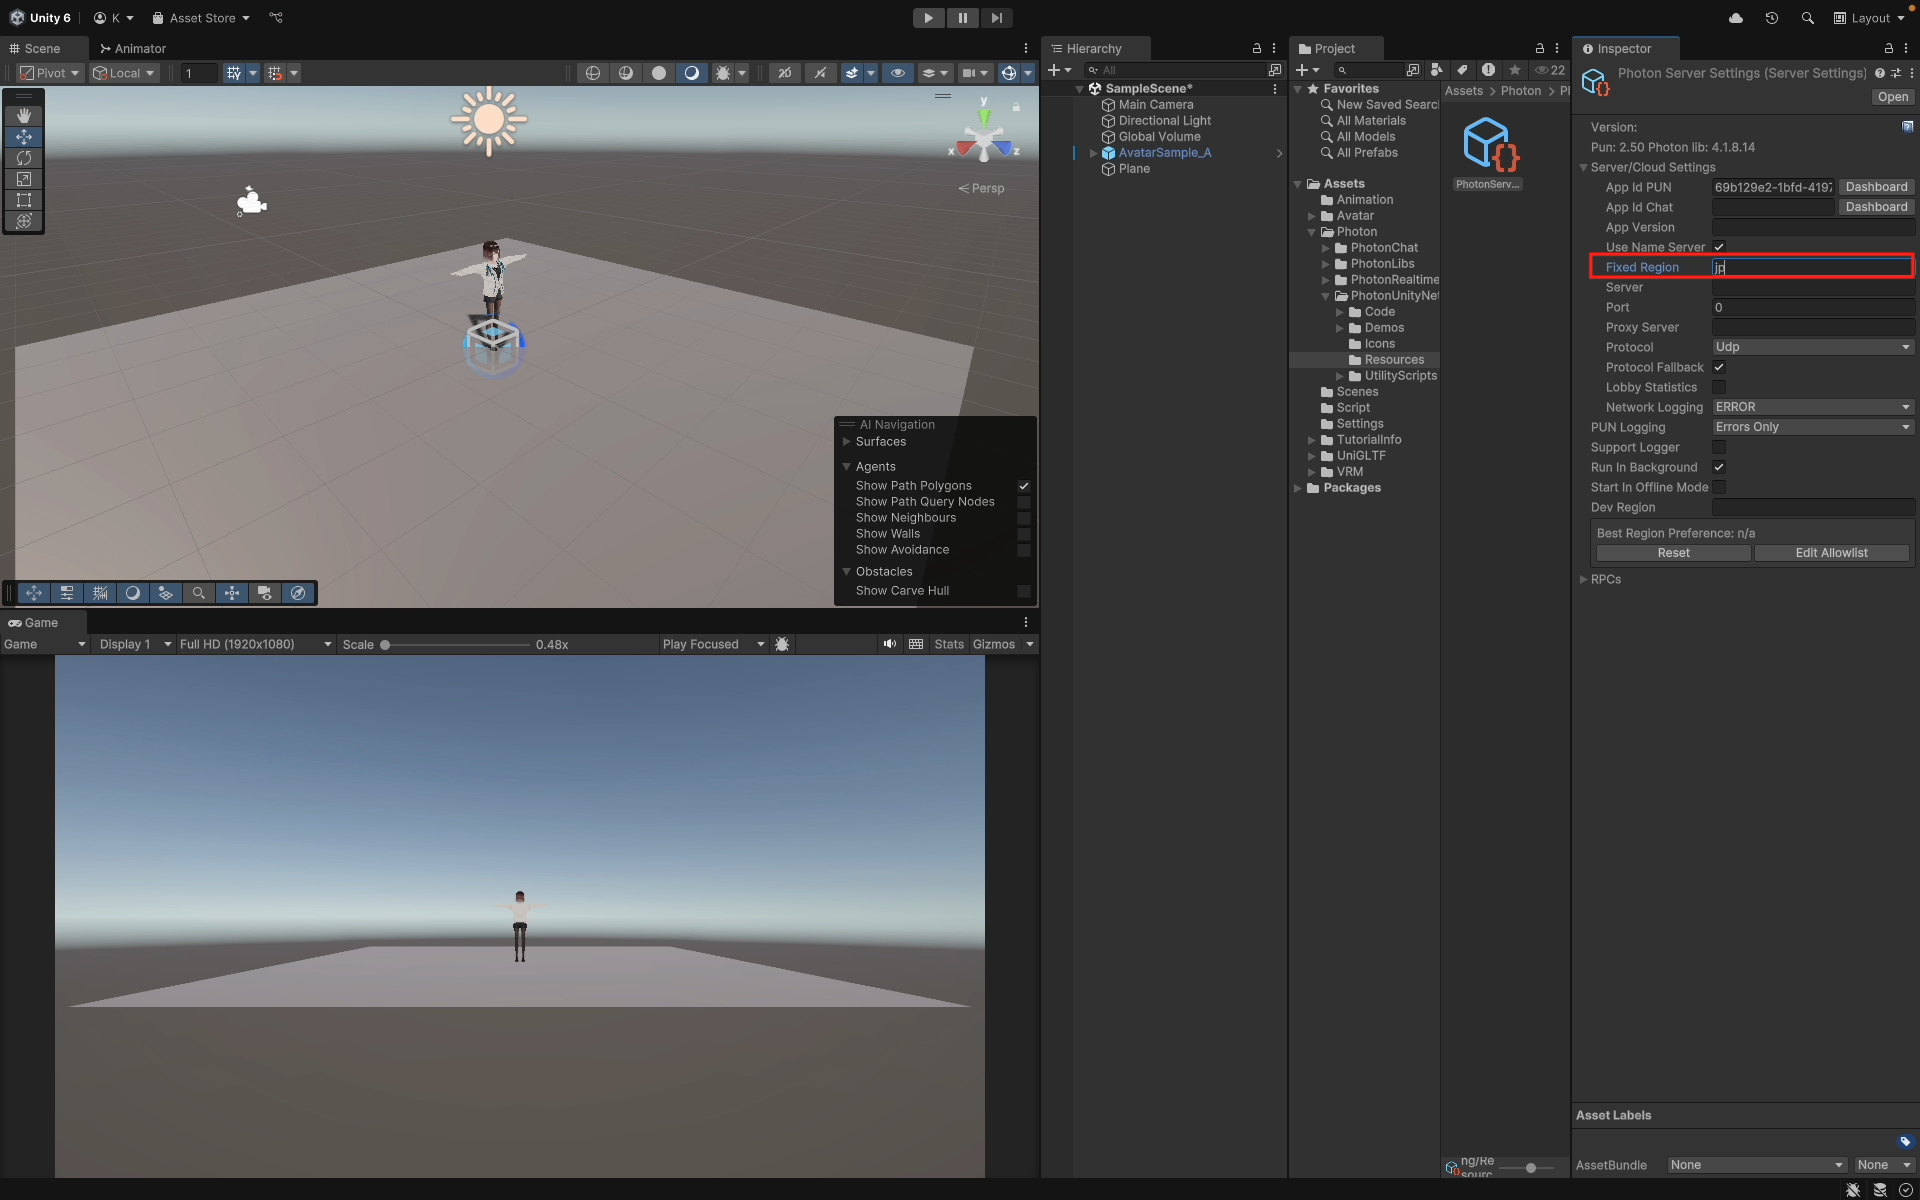Start Play mode in the editor
The image size is (1920, 1200).
coord(928,18)
